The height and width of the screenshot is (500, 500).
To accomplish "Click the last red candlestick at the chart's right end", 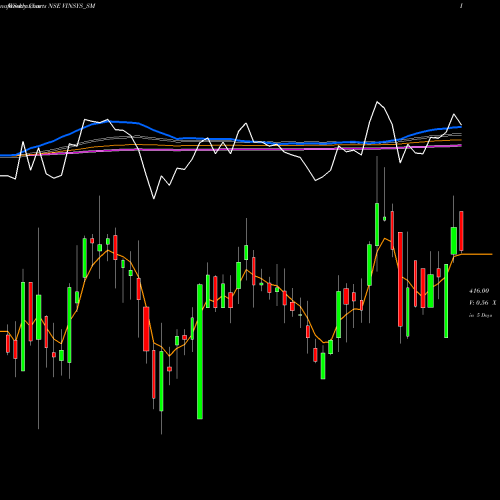I will pyautogui.click(x=461, y=231).
